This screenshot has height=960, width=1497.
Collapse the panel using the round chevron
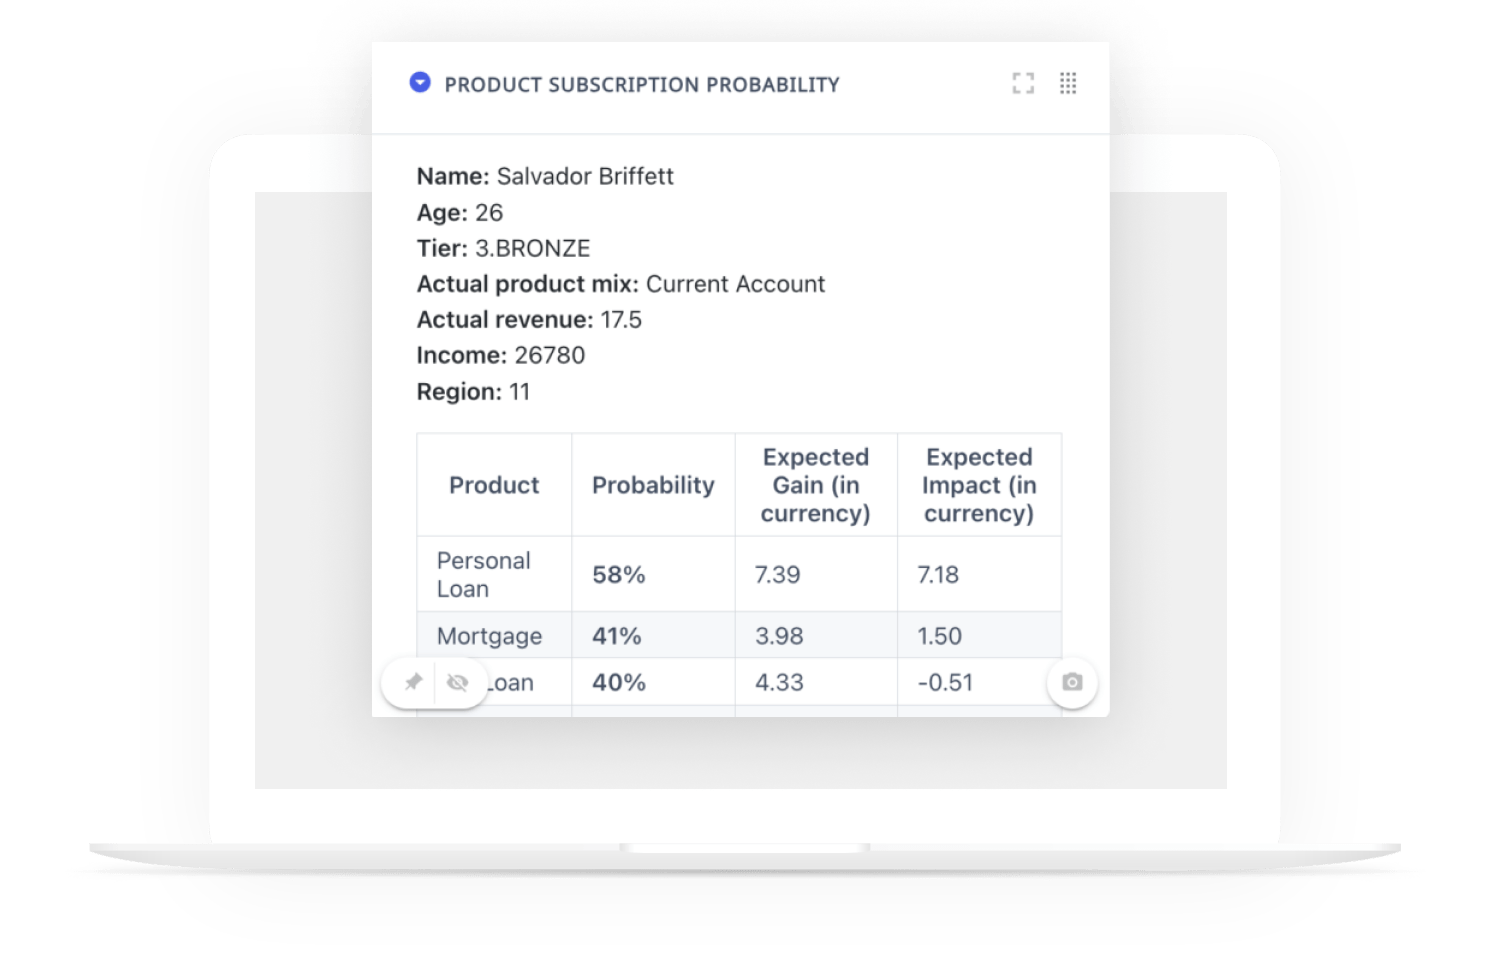coord(420,83)
